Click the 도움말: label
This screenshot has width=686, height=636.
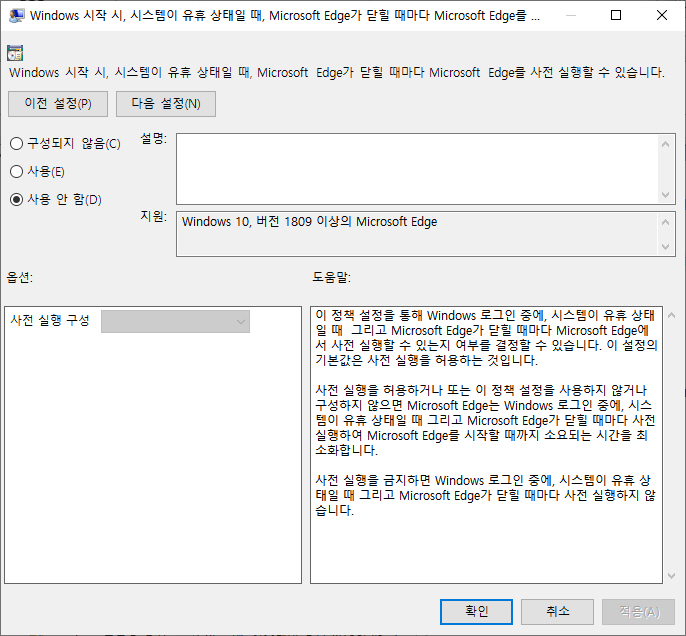(x=331, y=277)
